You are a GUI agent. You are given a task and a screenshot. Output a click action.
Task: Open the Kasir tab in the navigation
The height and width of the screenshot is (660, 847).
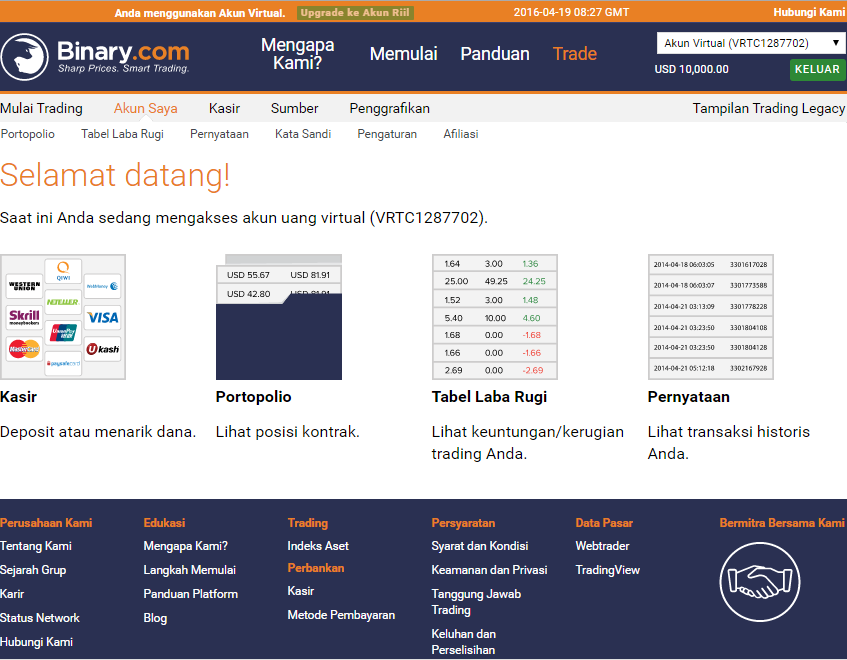coord(224,109)
